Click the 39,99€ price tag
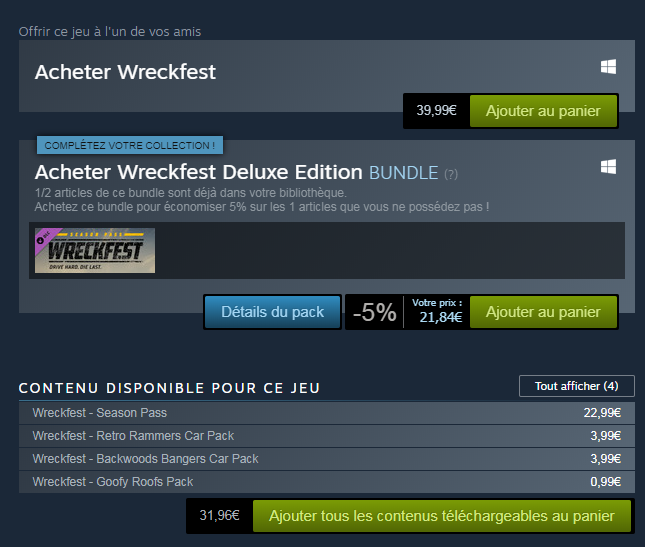Screen dimensions: 645x547 pyautogui.click(x=436, y=111)
